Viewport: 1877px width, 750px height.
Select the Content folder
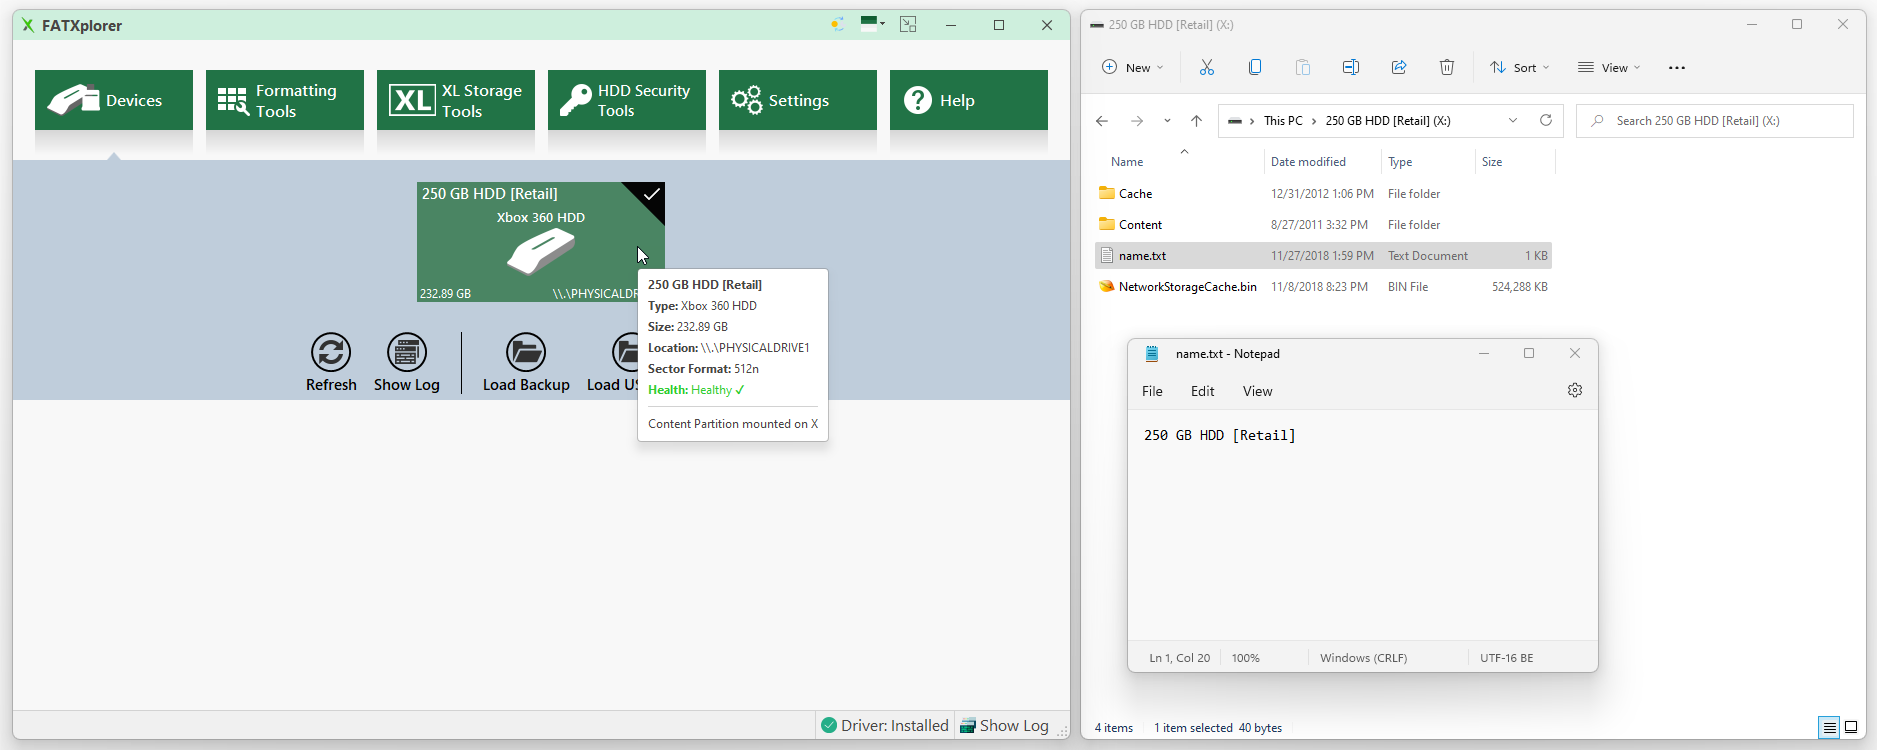pos(1324,225)
